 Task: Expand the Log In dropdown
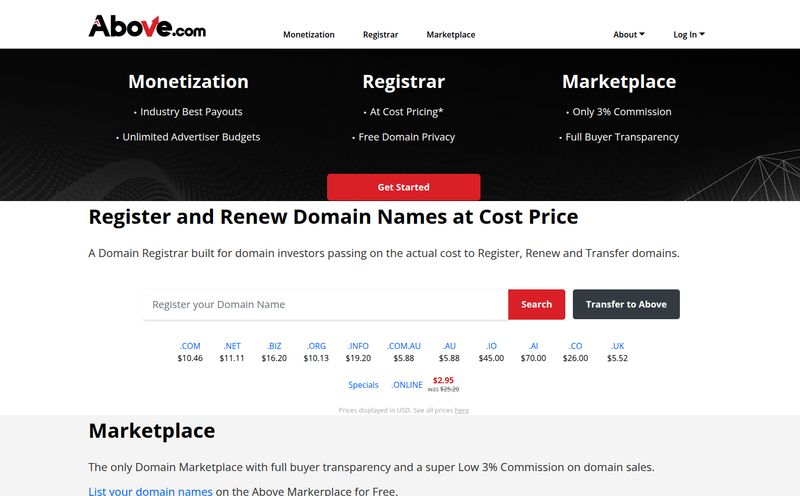[689, 35]
